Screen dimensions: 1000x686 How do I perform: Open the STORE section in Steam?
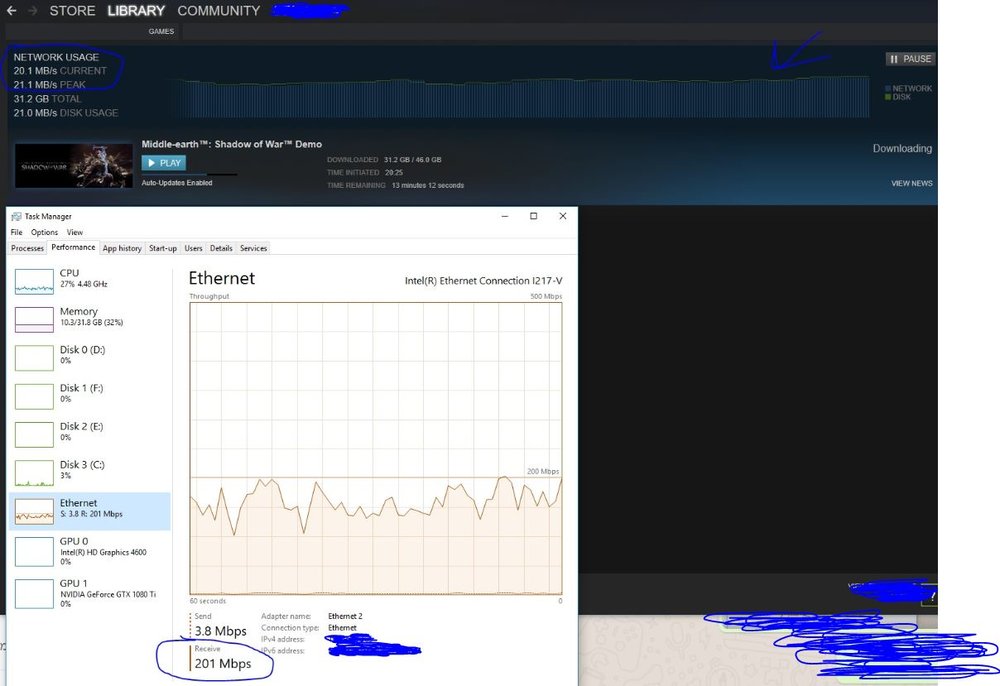click(x=72, y=11)
